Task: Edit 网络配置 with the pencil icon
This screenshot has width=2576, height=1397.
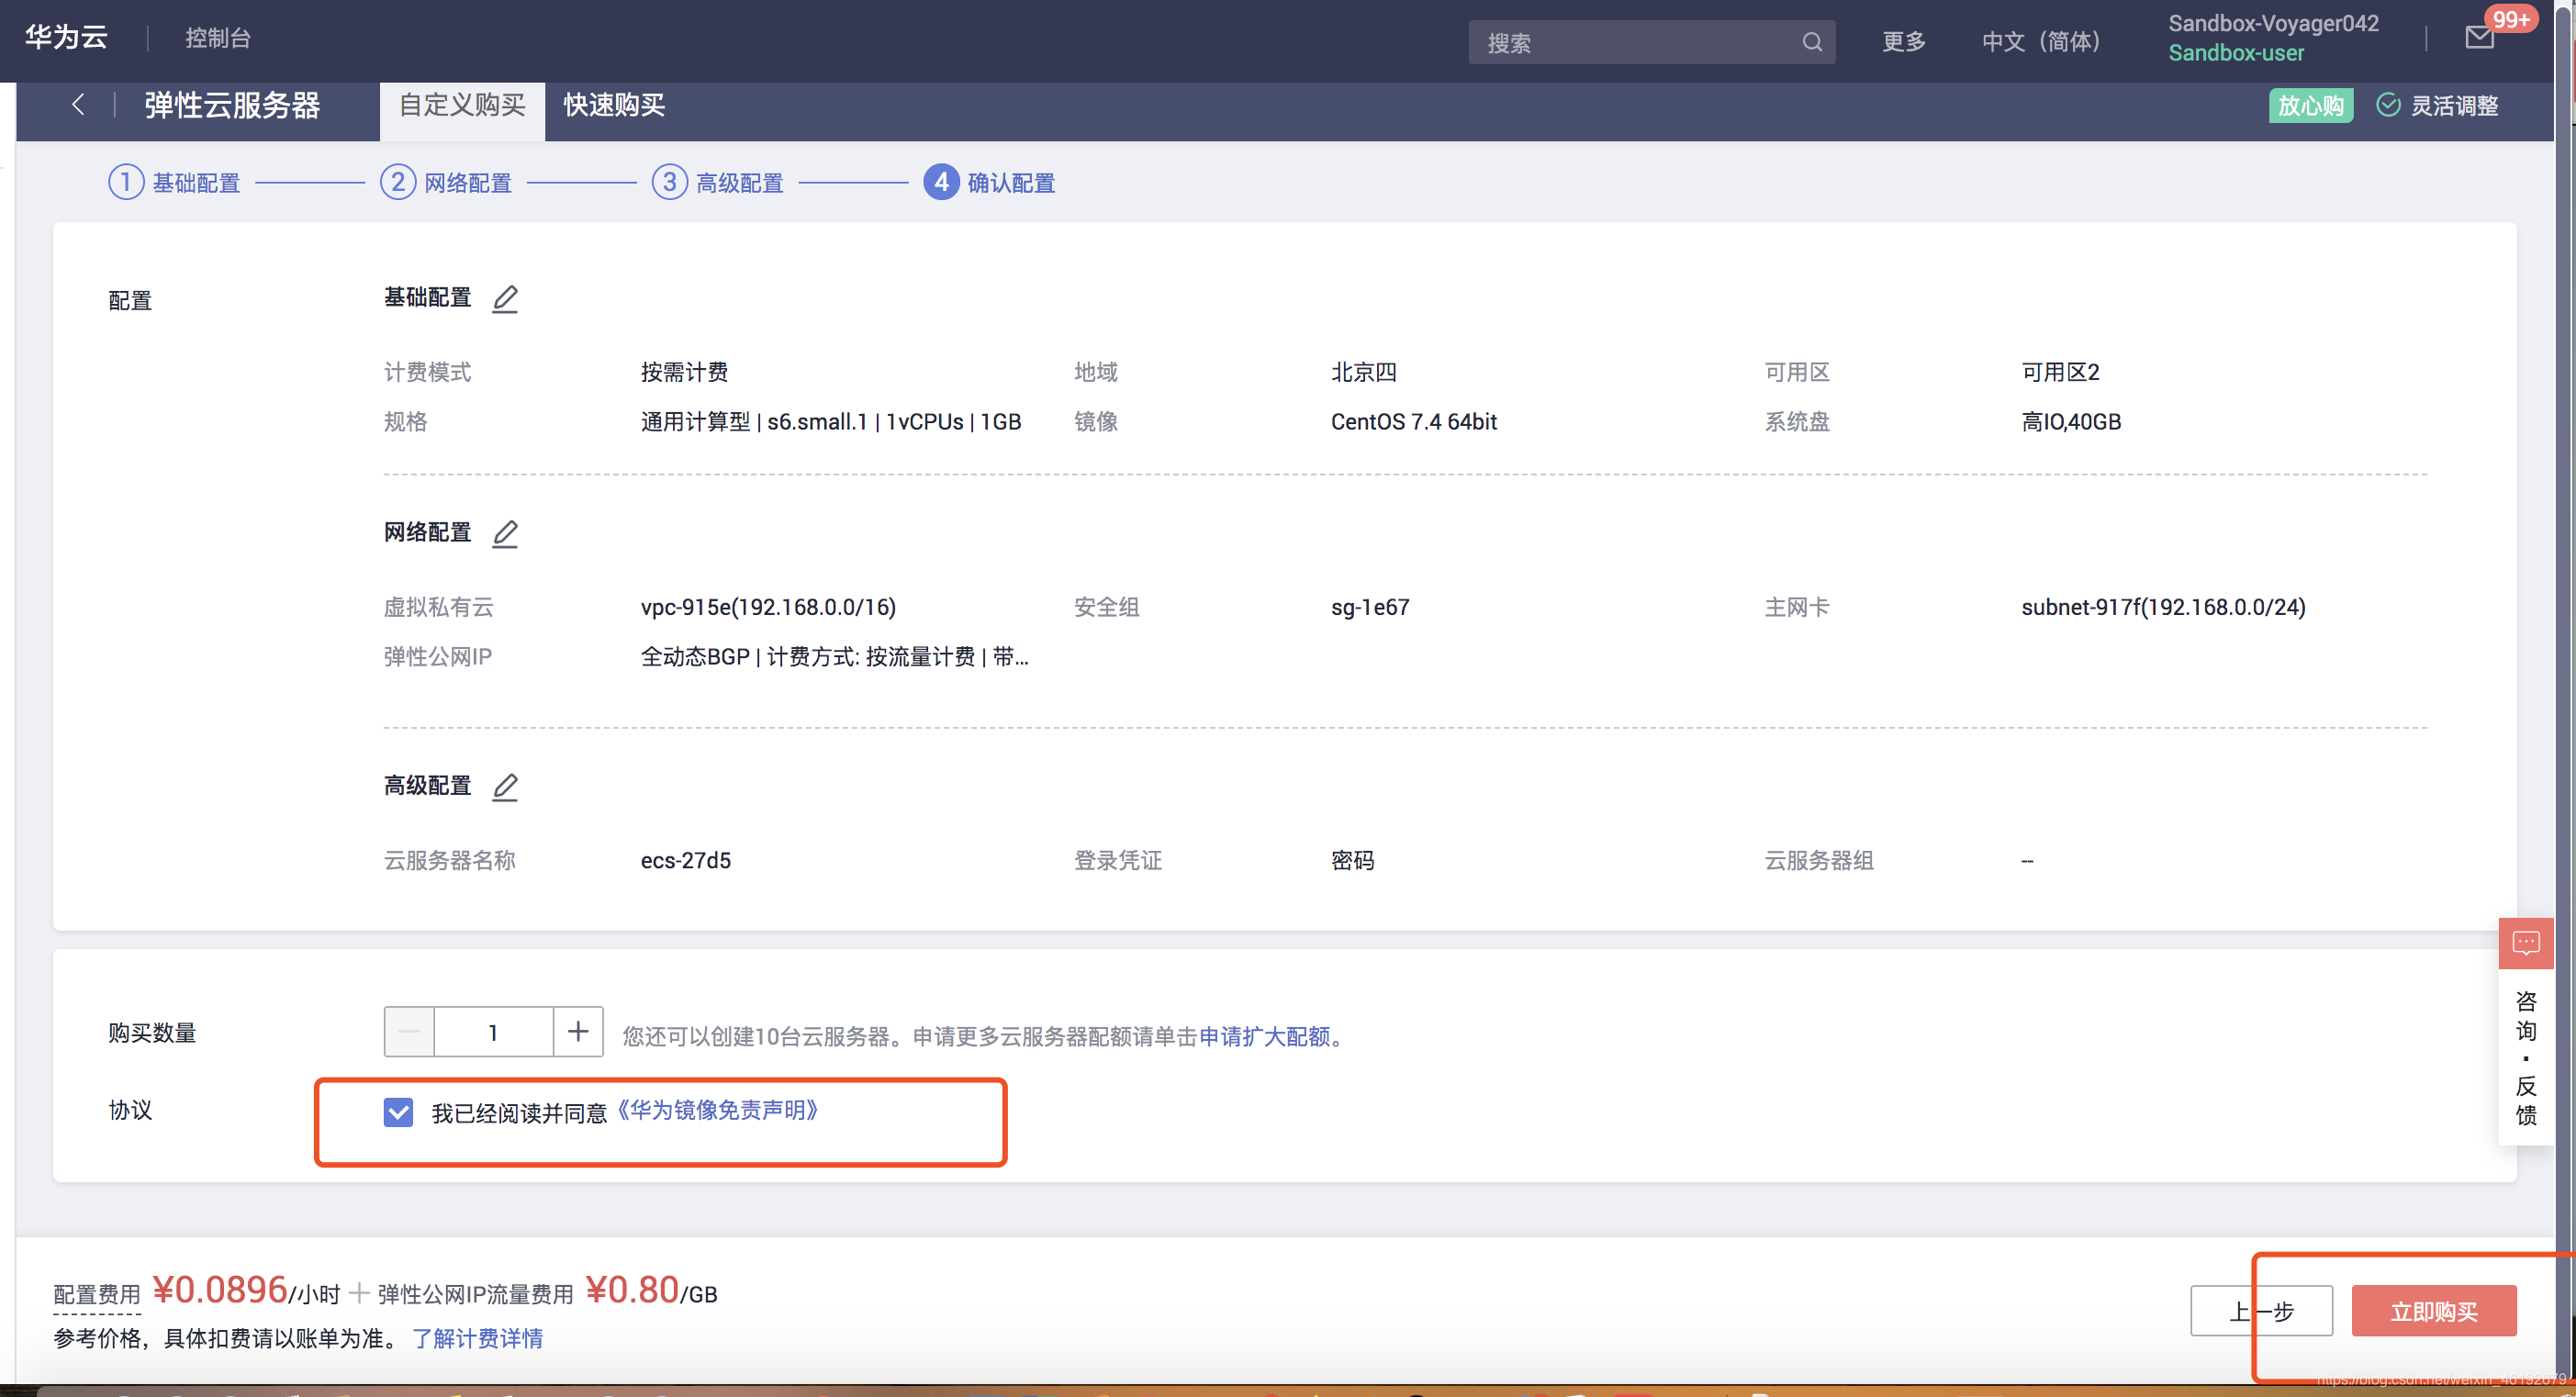Action: pyautogui.click(x=505, y=533)
